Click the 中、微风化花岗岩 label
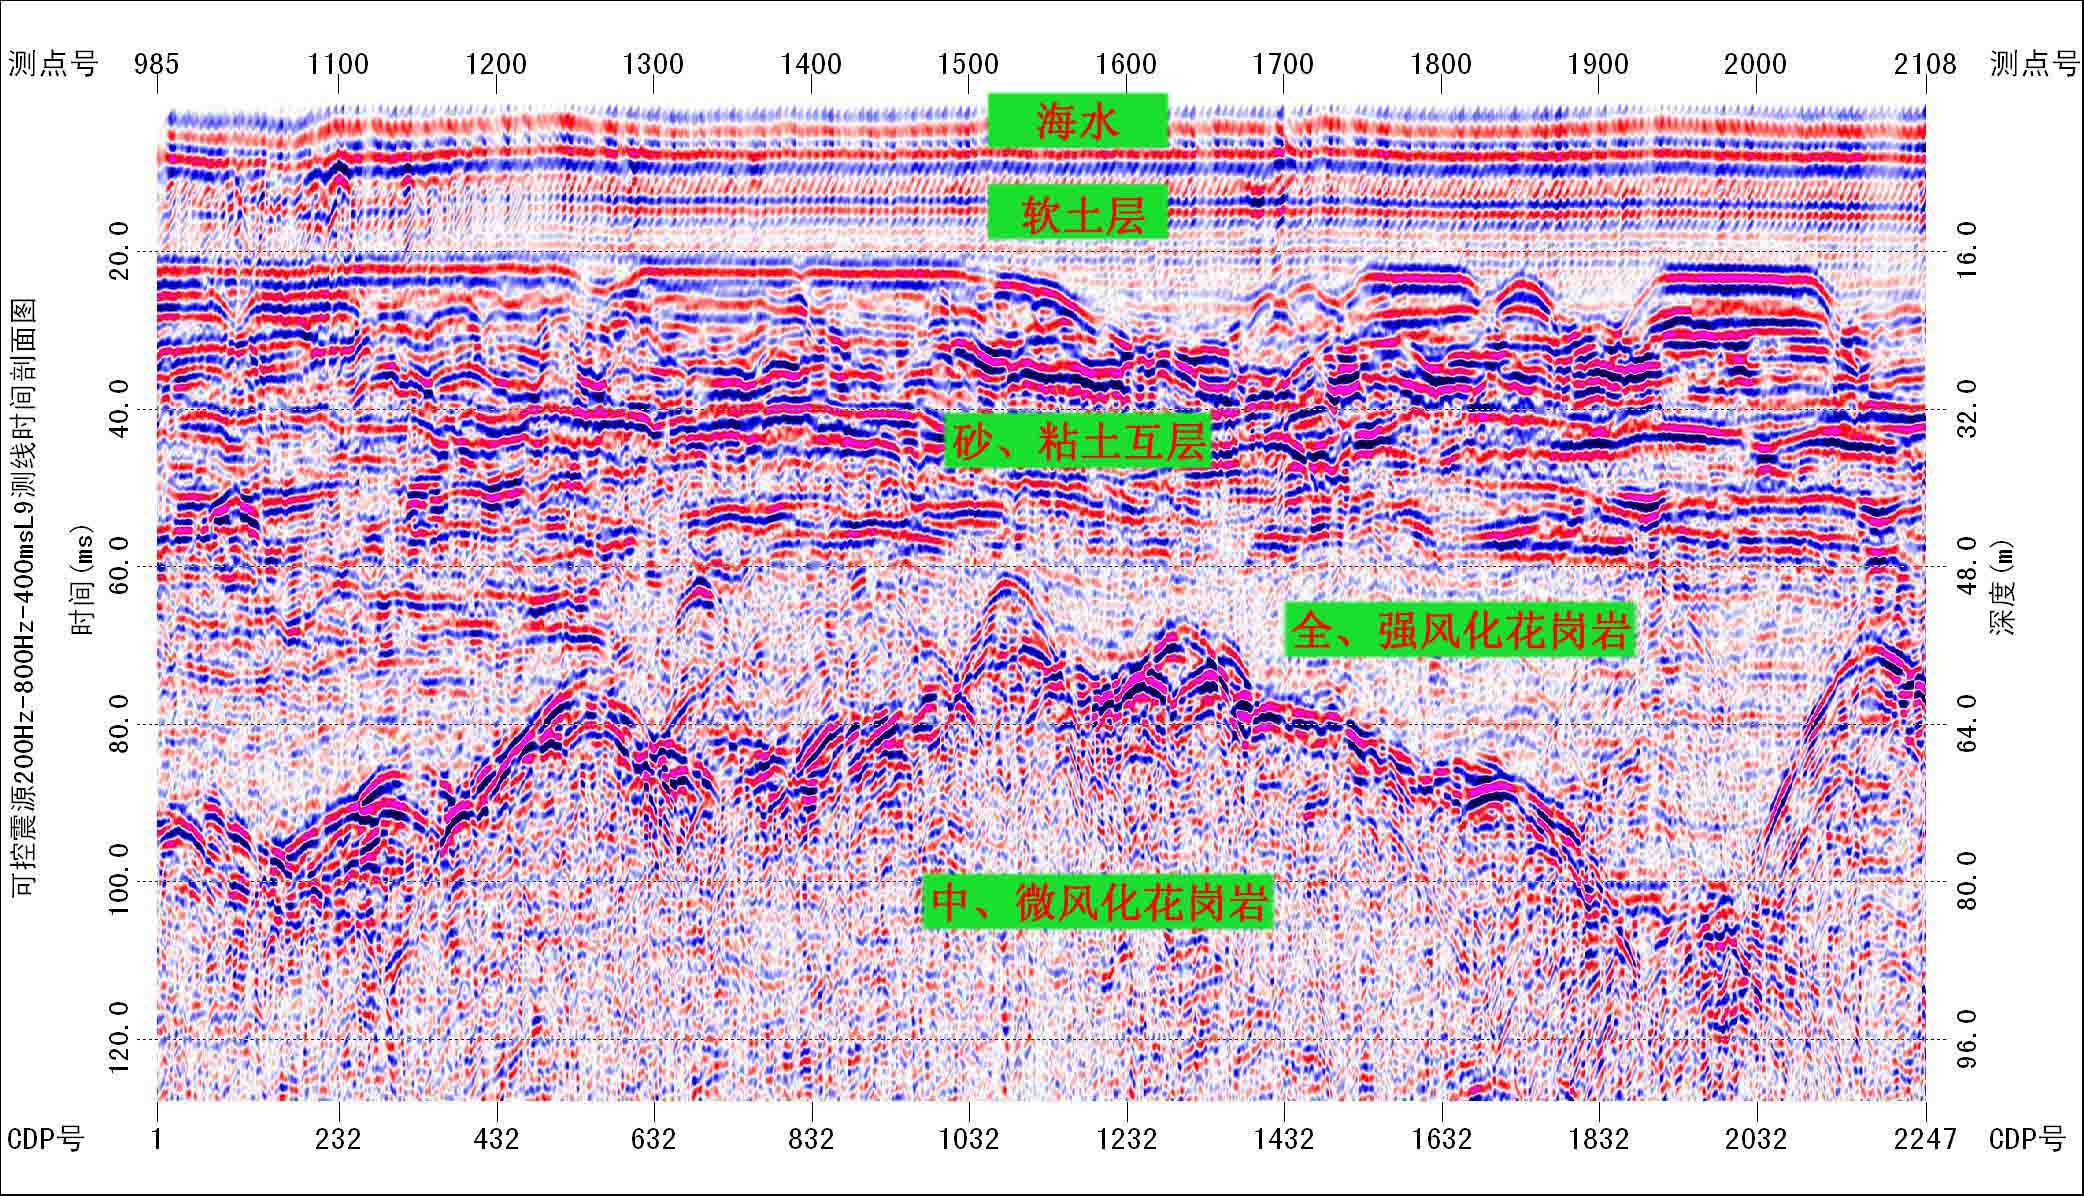The height and width of the screenshot is (1196, 2084). [x=1098, y=902]
